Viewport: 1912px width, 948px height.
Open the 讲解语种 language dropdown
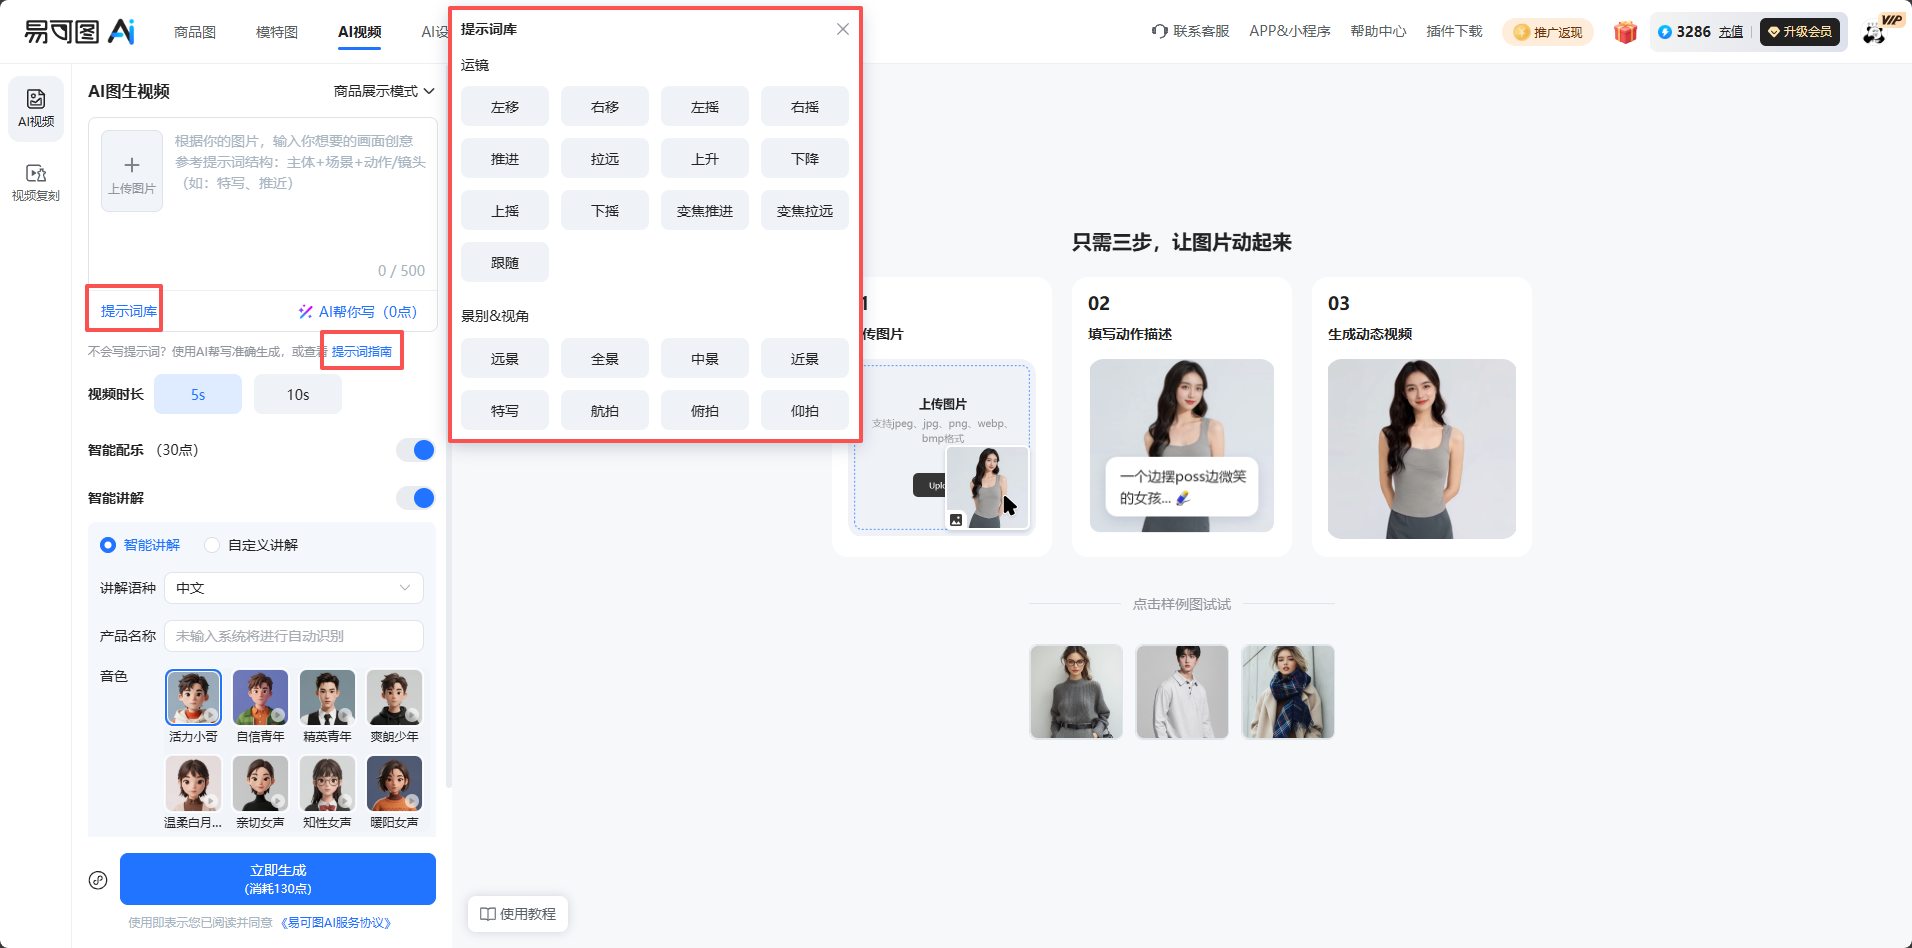coord(293,588)
